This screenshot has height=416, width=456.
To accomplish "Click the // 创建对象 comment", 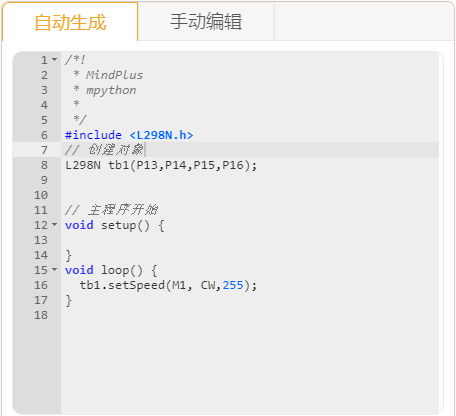I will (x=104, y=150).
